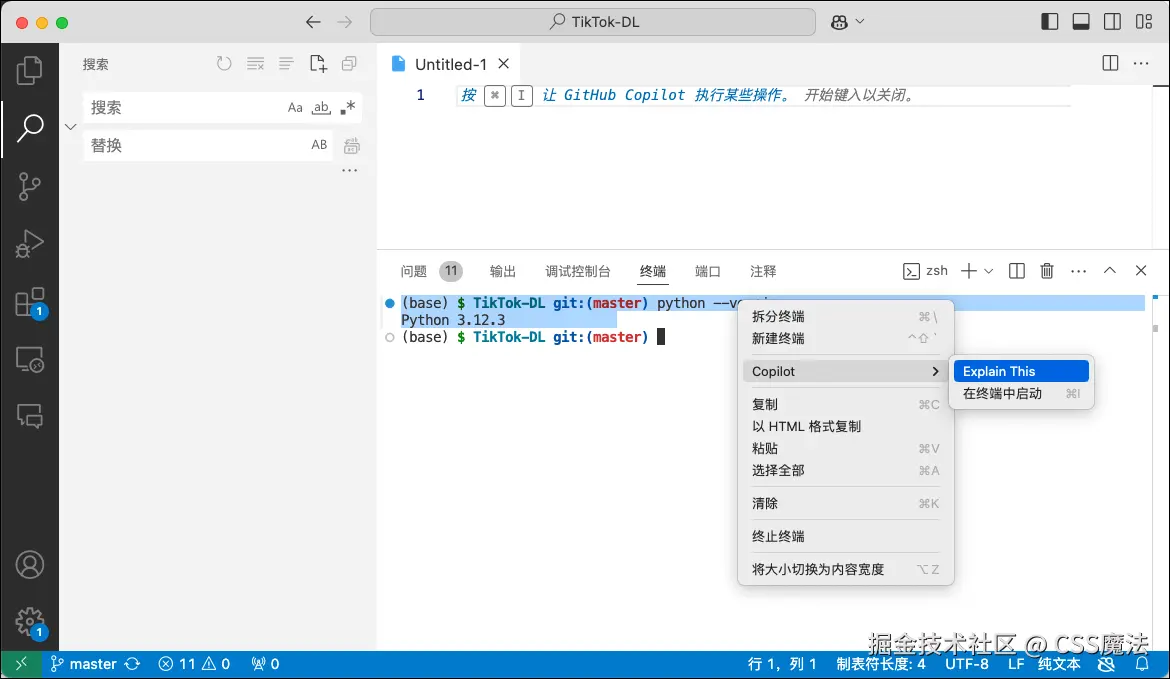Split the editor to the right
The width and height of the screenshot is (1170, 679).
coord(1110,63)
